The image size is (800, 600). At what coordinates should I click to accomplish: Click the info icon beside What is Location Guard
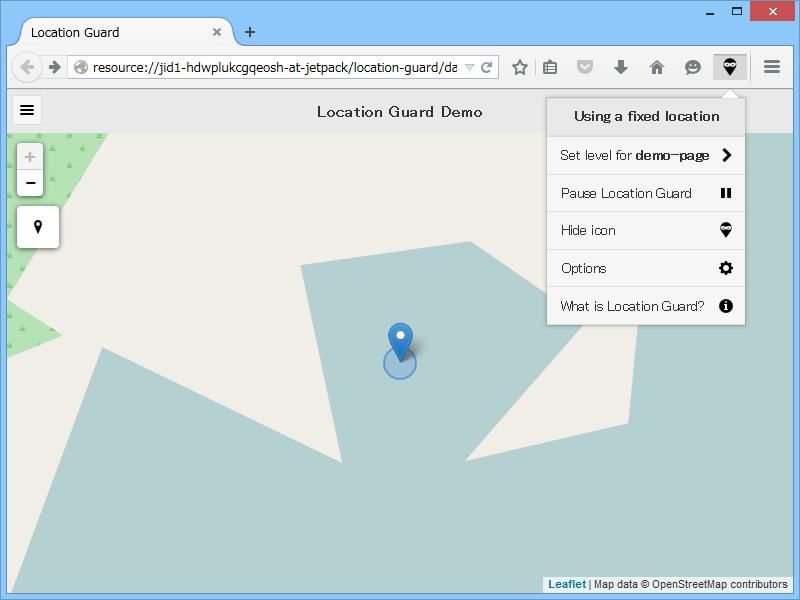coord(725,306)
